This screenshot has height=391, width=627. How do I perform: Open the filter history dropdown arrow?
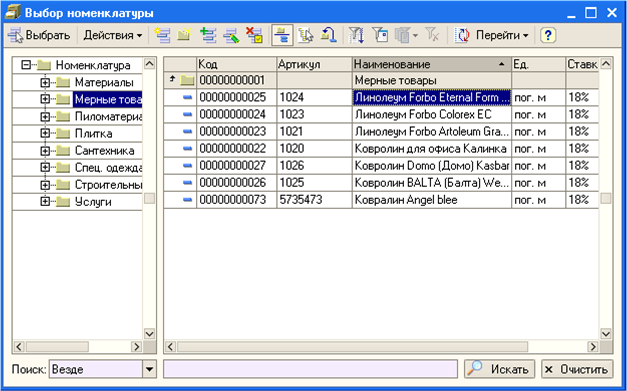[415, 36]
